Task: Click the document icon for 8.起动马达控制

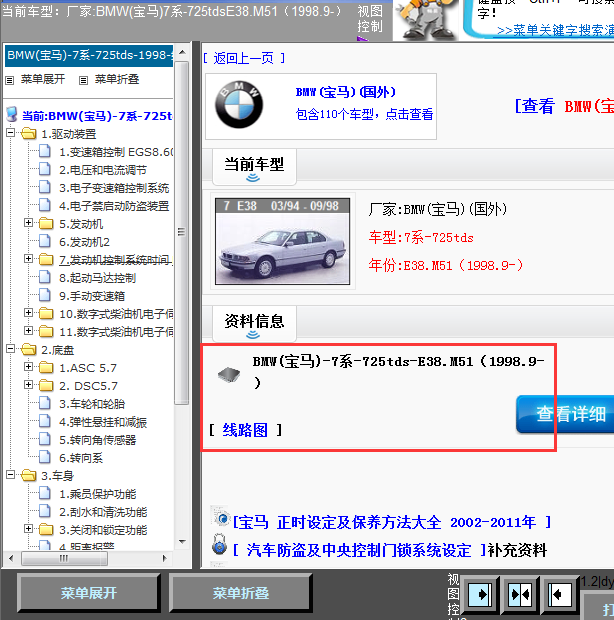Action: (x=45, y=277)
